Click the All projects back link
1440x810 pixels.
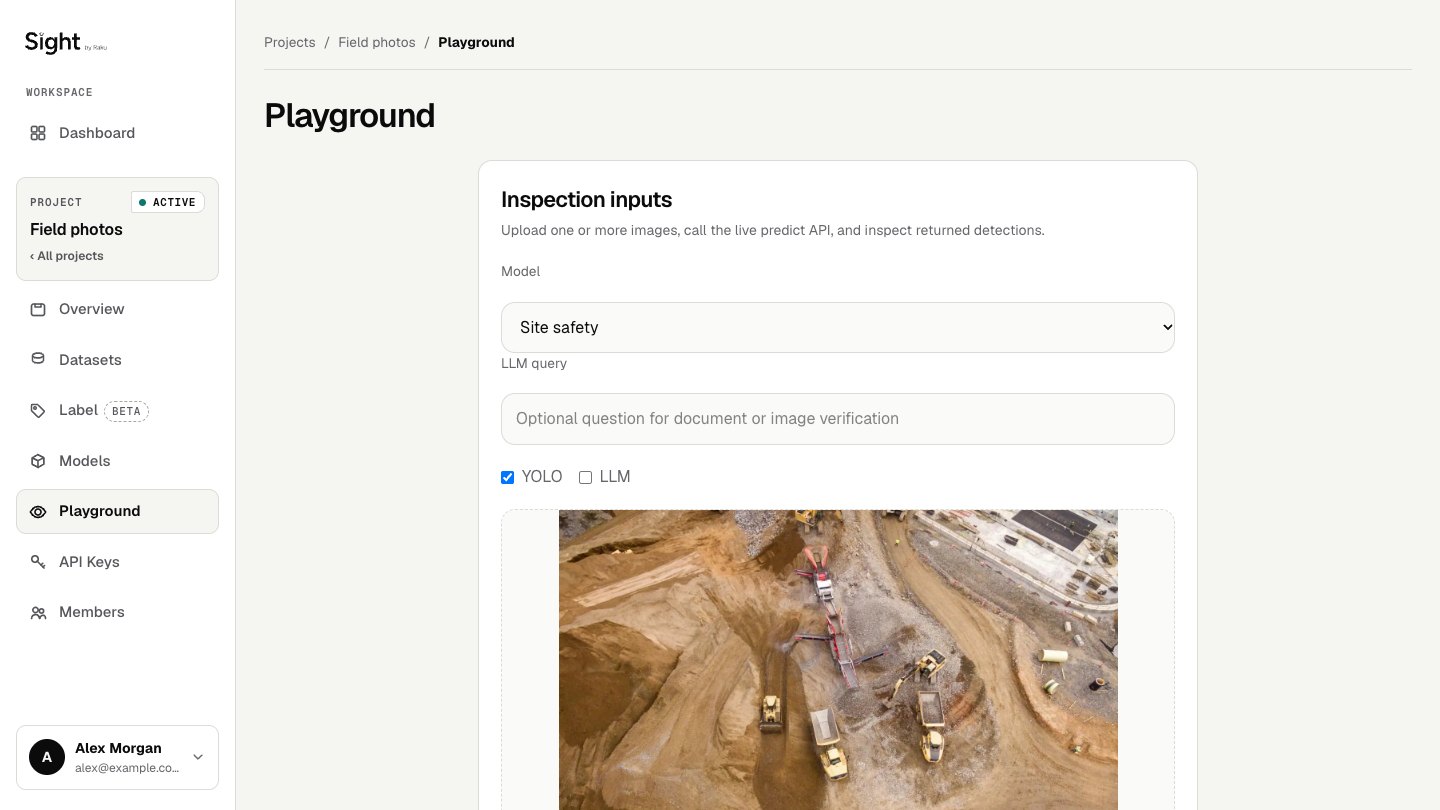(x=67, y=256)
